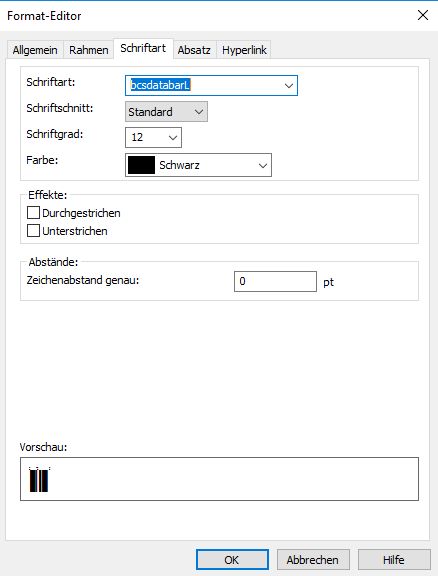
Task: Click the Zeichenabstand genau input field
Action: [x=275, y=281]
